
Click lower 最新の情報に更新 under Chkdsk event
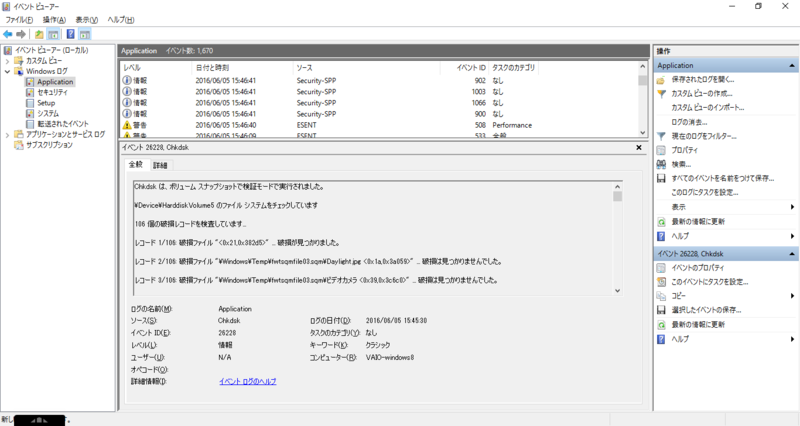[x=698, y=325]
